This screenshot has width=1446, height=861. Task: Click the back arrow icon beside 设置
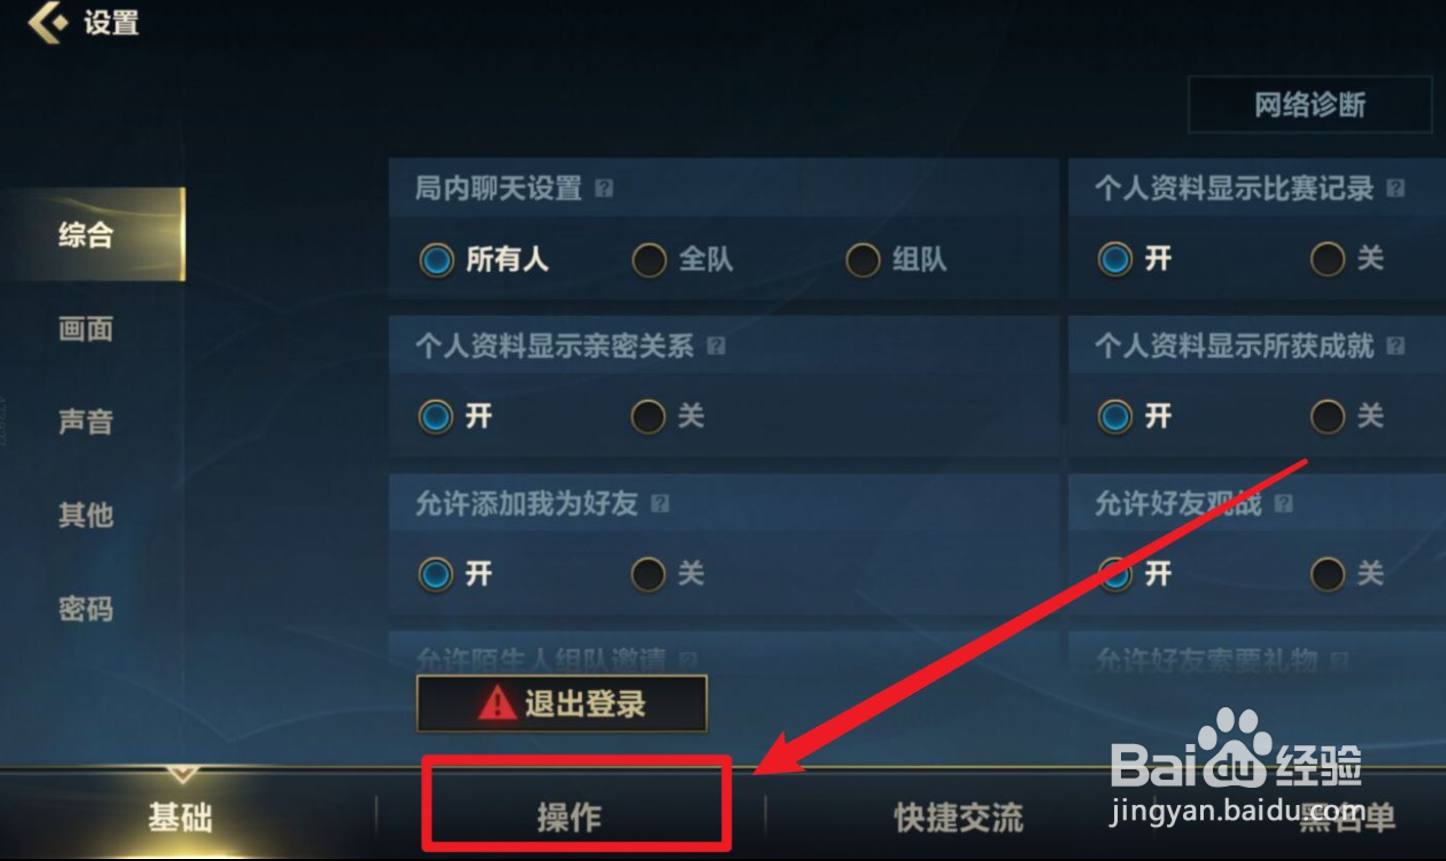coord(47,22)
